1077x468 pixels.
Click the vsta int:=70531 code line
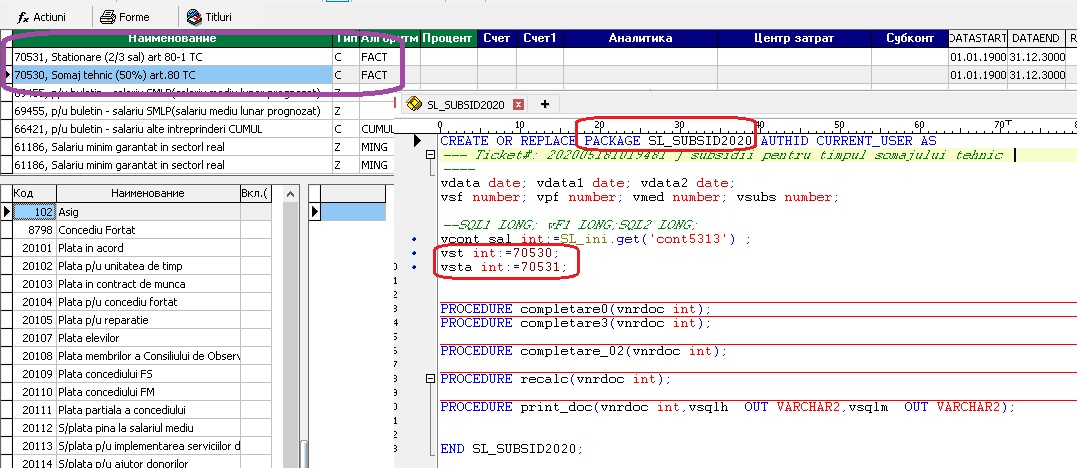click(x=504, y=267)
